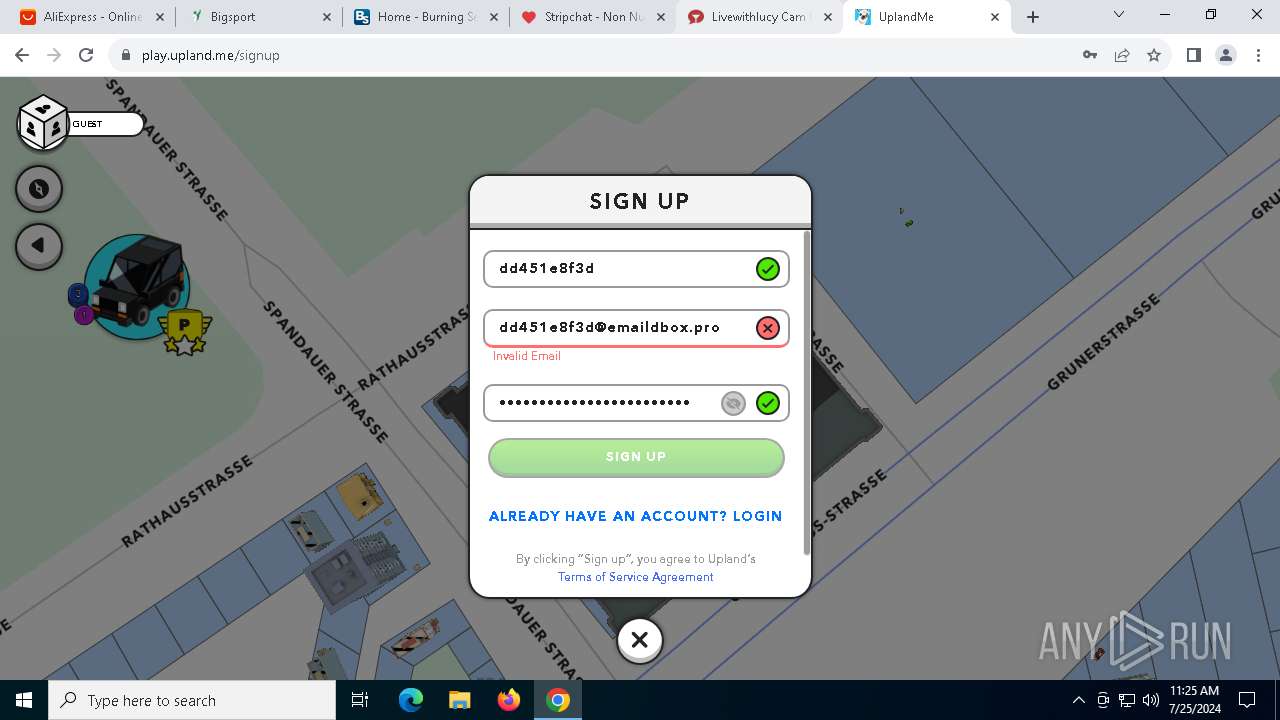The height and width of the screenshot is (720, 1280).
Task: Click the Invalid Email error text
Action: click(x=527, y=356)
